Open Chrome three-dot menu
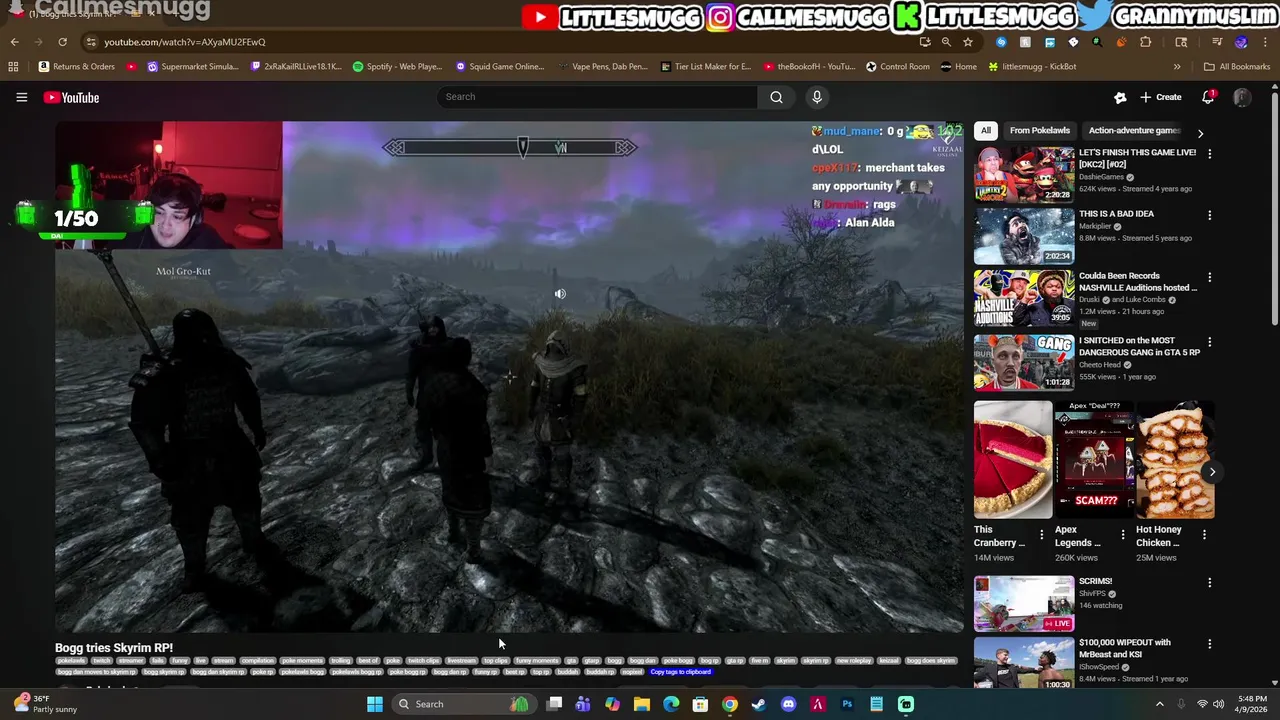Image resolution: width=1280 pixels, height=720 pixels. pyautogui.click(x=1265, y=42)
